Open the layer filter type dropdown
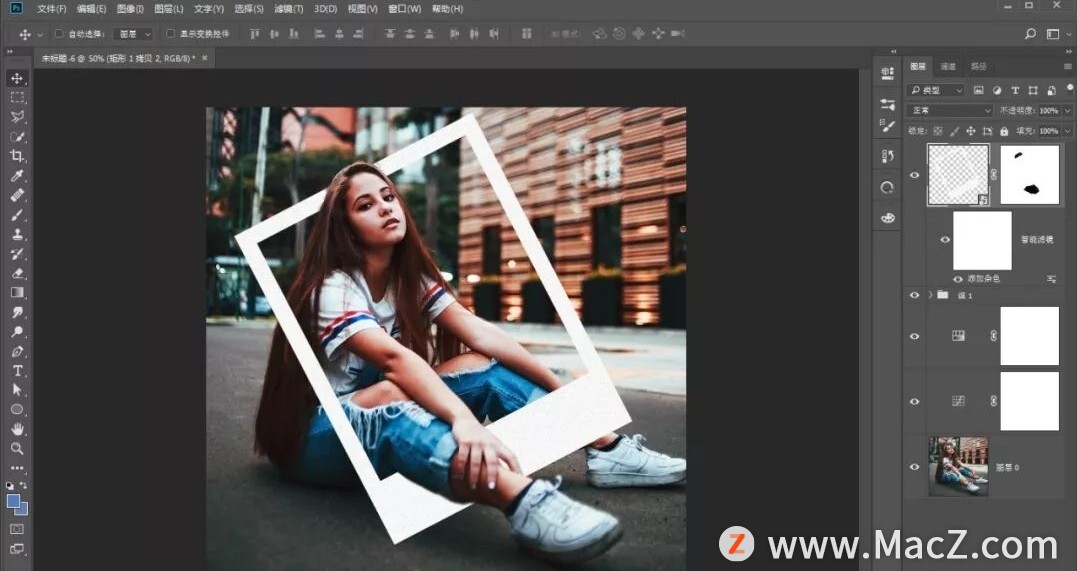Image resolution: width=1077 pixels, height=571 pixels. pyautogui.click(x=936, y=90)
